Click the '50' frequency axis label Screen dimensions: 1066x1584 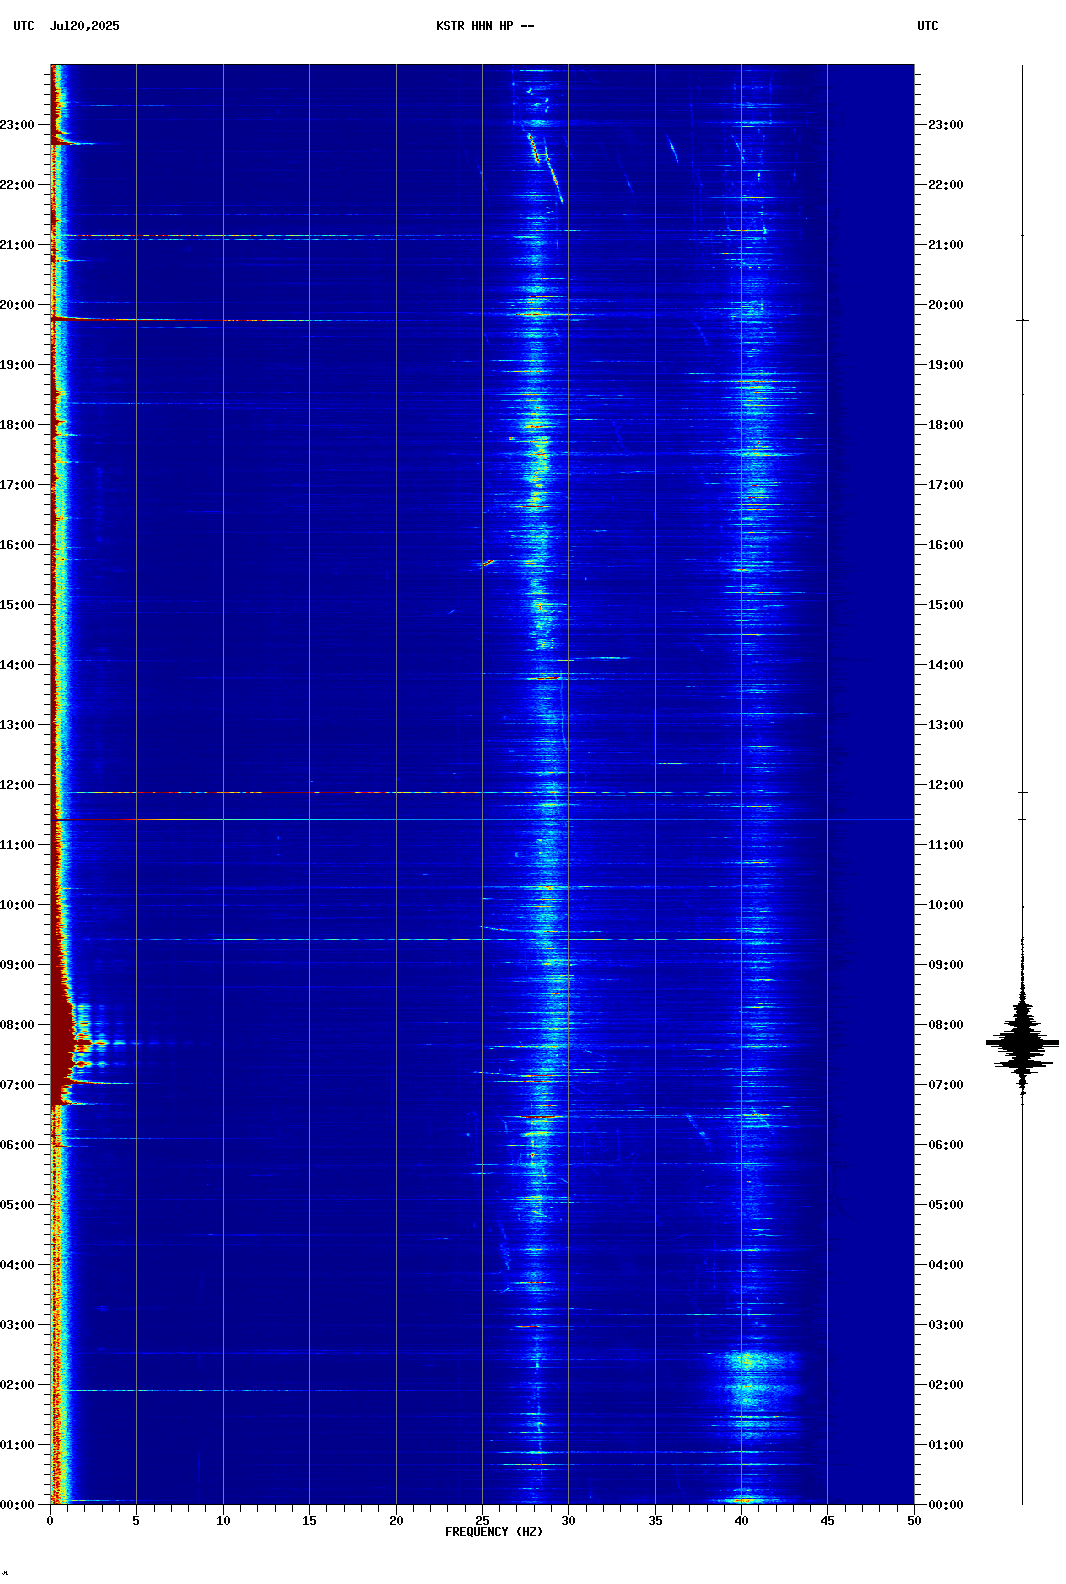click(914, 1521)
